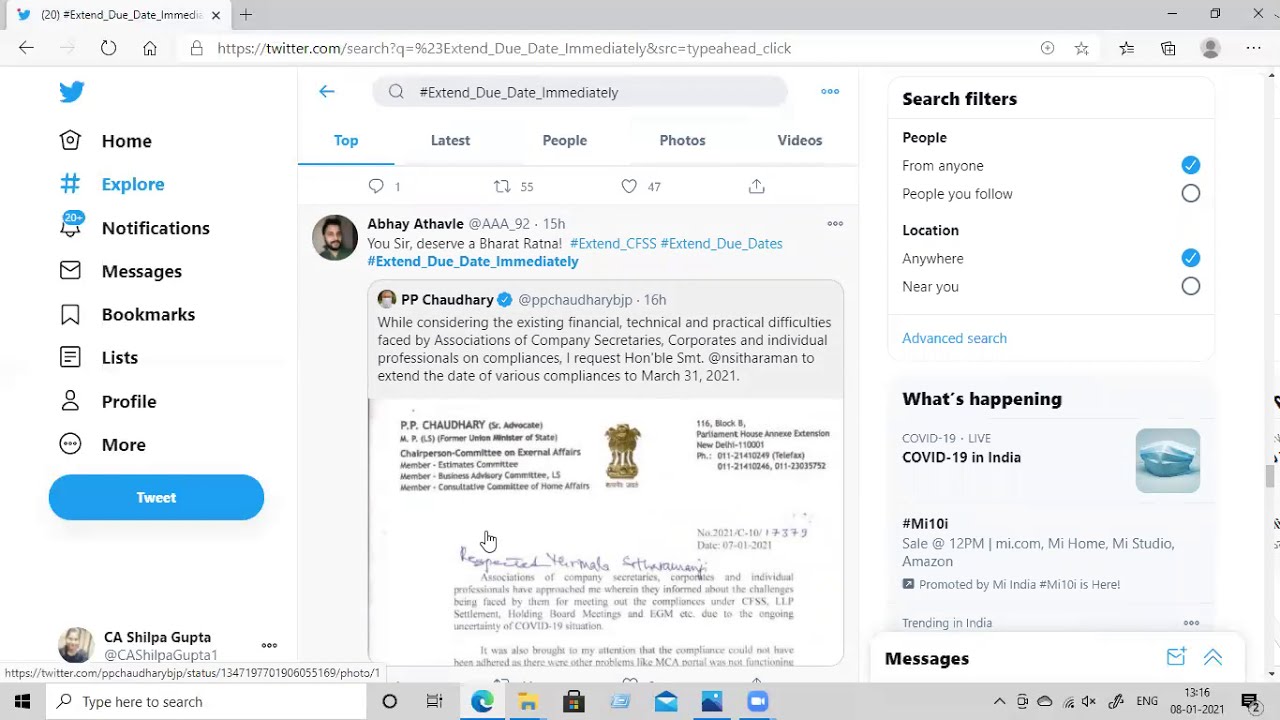Image resolution: width=1280 pixels, height=720 pixels.
Task: Reload the page
Action: (x=108, y=48)
